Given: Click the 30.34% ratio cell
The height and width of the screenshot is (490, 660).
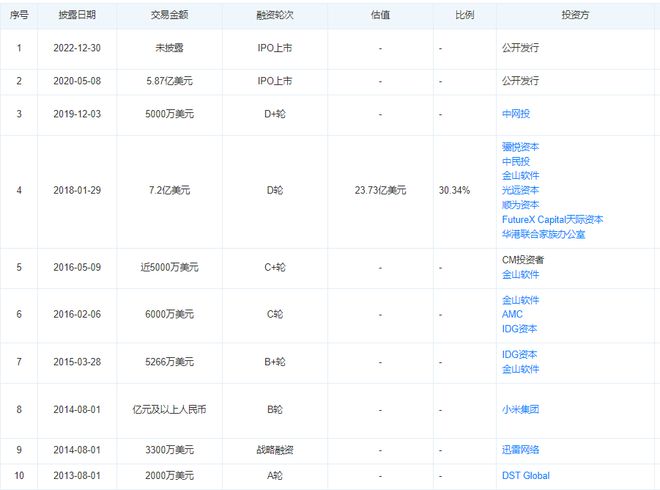Looking at the screenshot, I should pos(454,190).
